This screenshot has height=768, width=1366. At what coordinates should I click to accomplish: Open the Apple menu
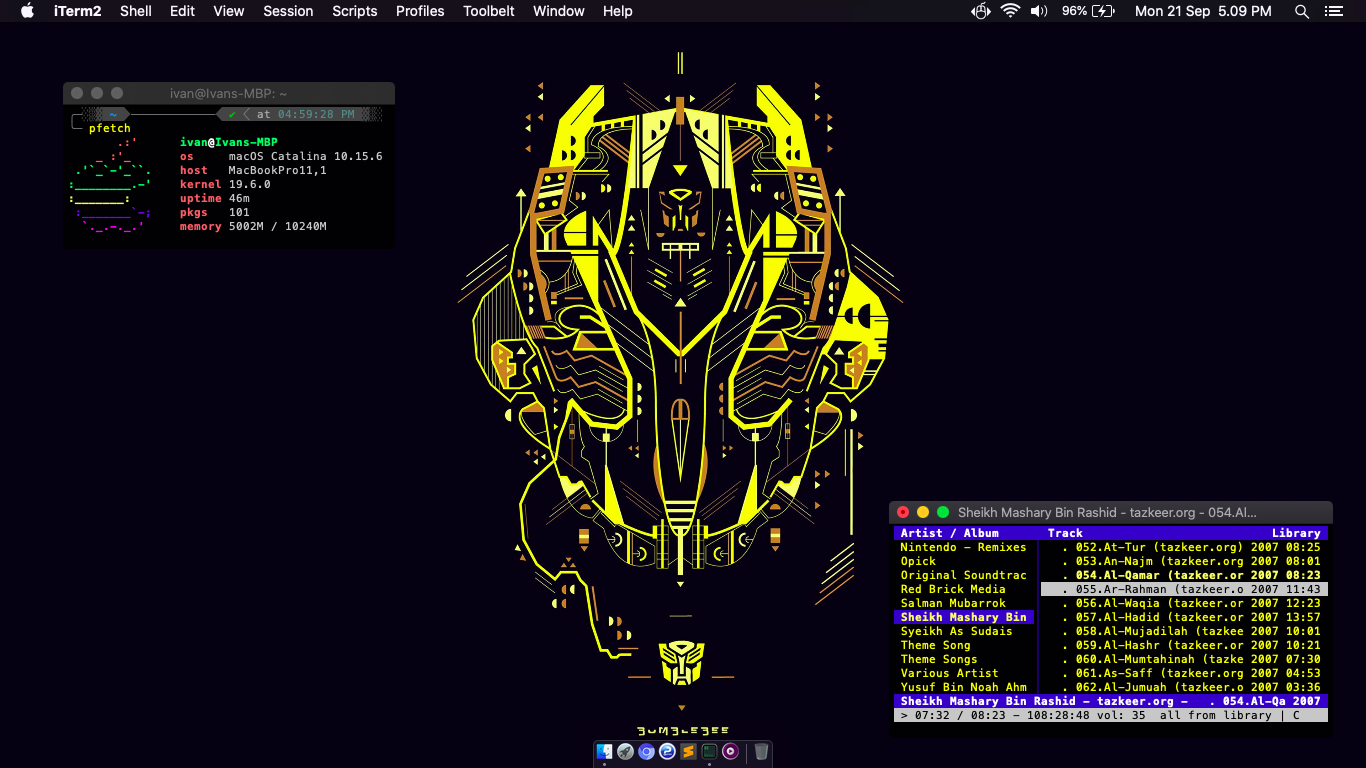(27, 11)
